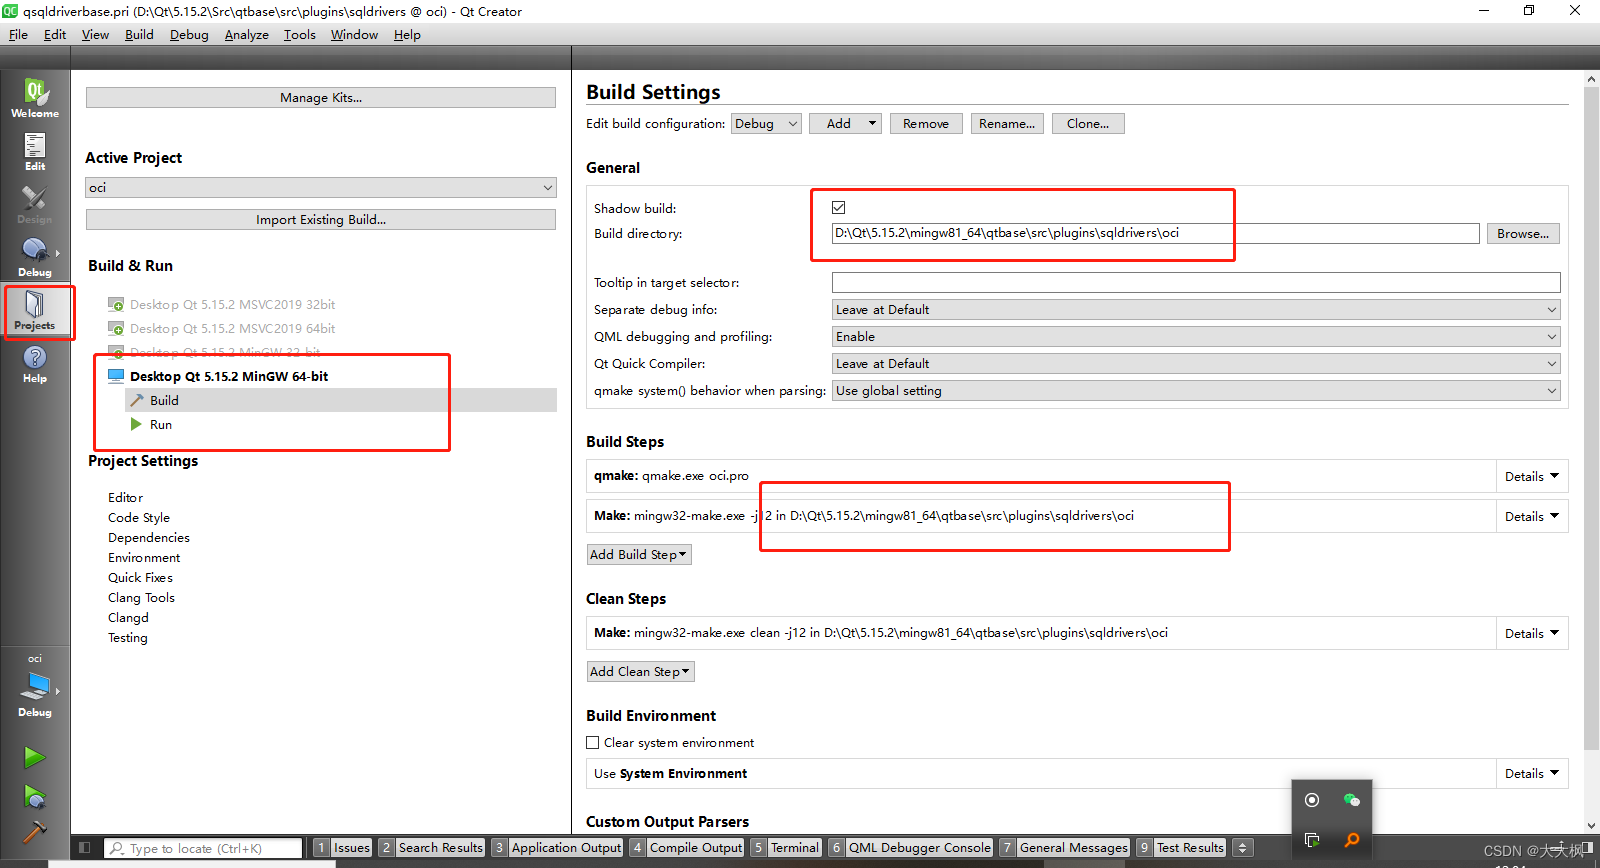1600x868 pixels.
Task: Start debugging with the Run-debug button
Action: [35, 797]
